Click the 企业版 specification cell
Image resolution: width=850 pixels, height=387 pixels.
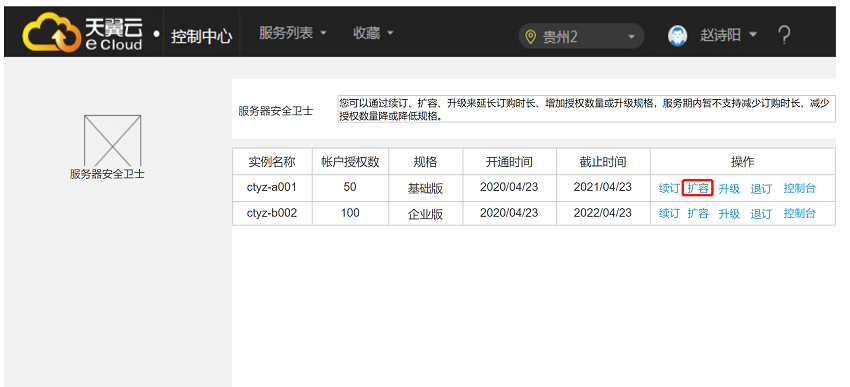[x=426, y=214]
